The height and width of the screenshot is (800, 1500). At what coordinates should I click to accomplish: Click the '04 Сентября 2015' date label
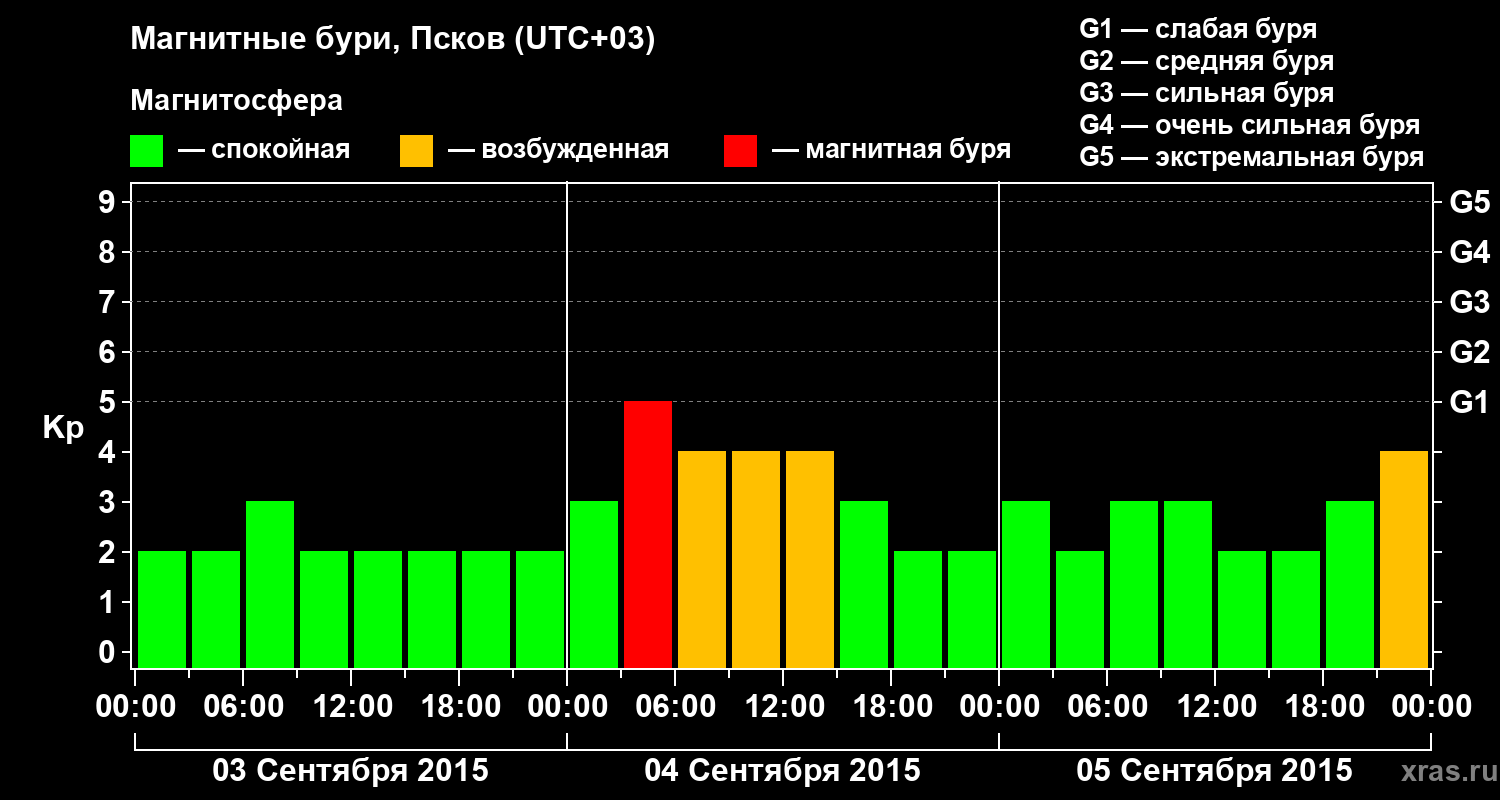[x=783, y=771]
